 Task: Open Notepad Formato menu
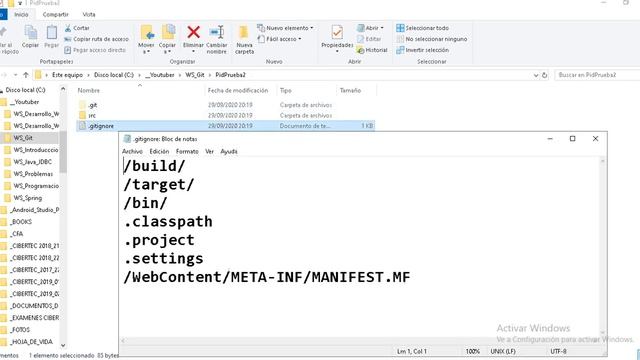[187, 151]
